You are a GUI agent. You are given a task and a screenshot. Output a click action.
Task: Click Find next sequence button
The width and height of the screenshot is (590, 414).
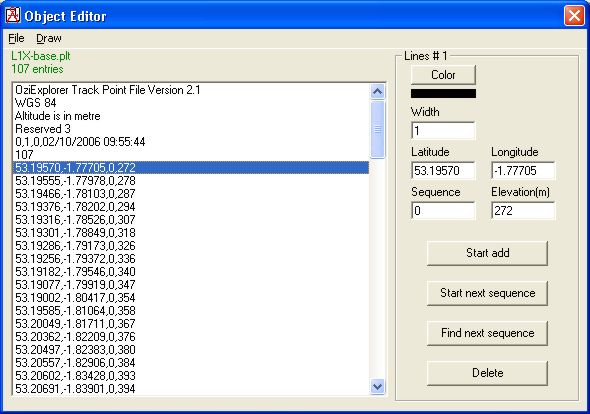point(487,333)
